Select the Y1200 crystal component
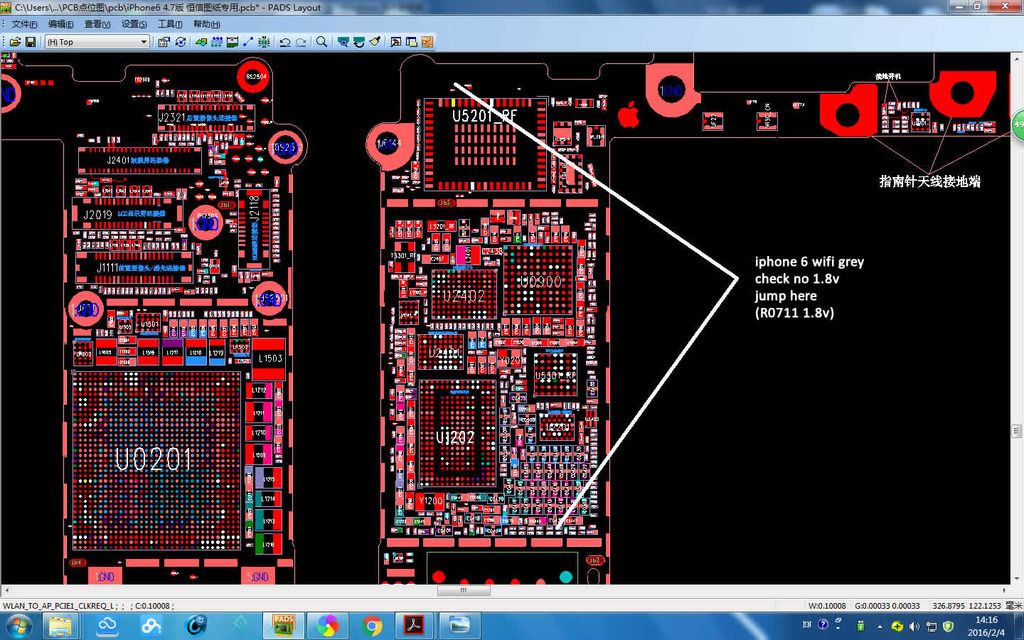Viewport: 1024px width, 640px height. [430, 502]
